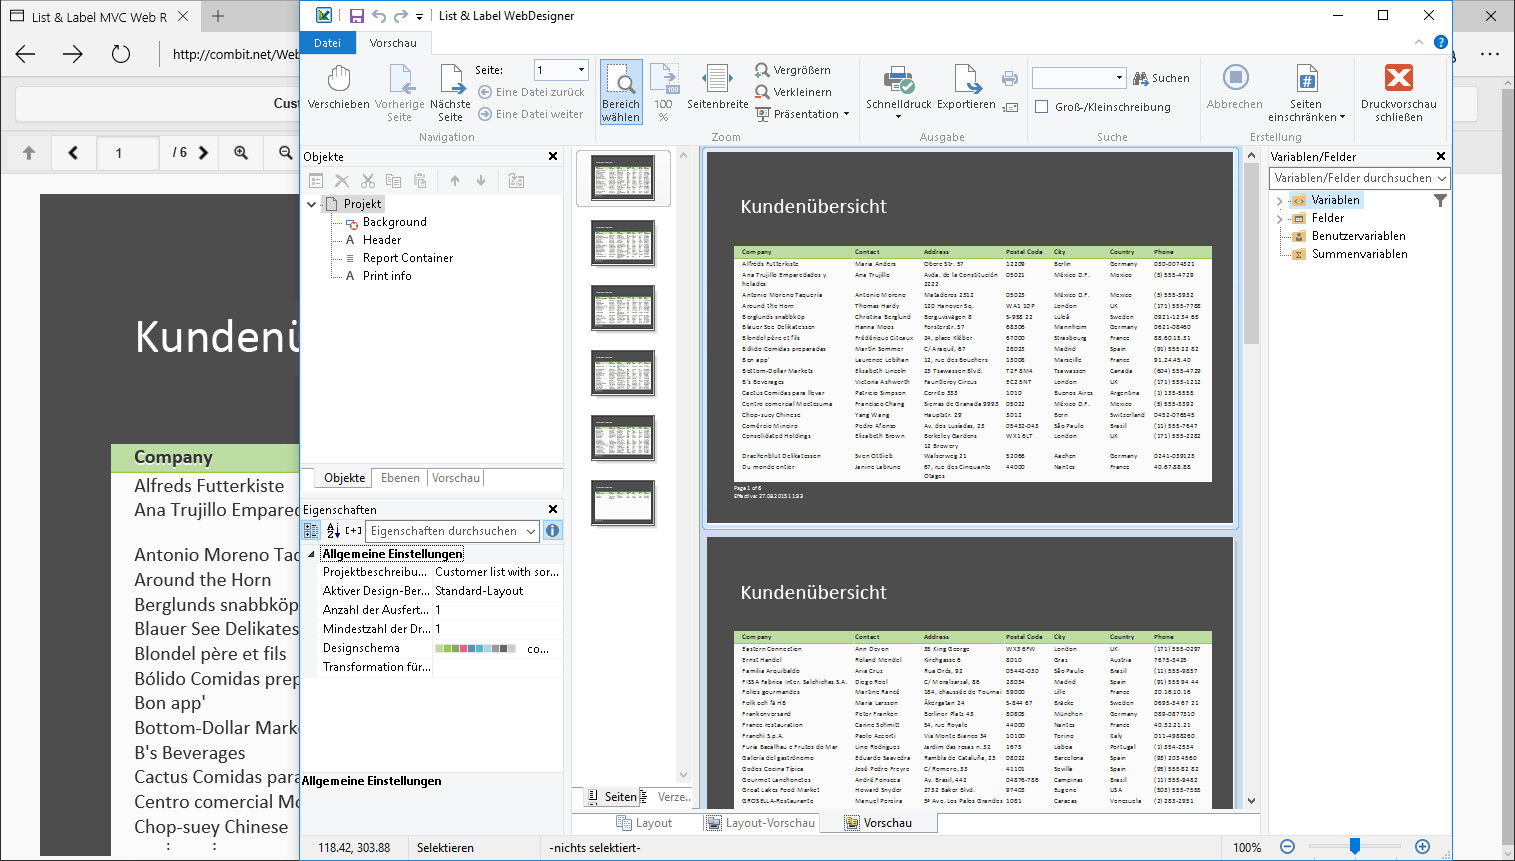Collapse Allgemeine Einstellungen property group
Viewport: 1515px width, 861px height.
point(311,554)
